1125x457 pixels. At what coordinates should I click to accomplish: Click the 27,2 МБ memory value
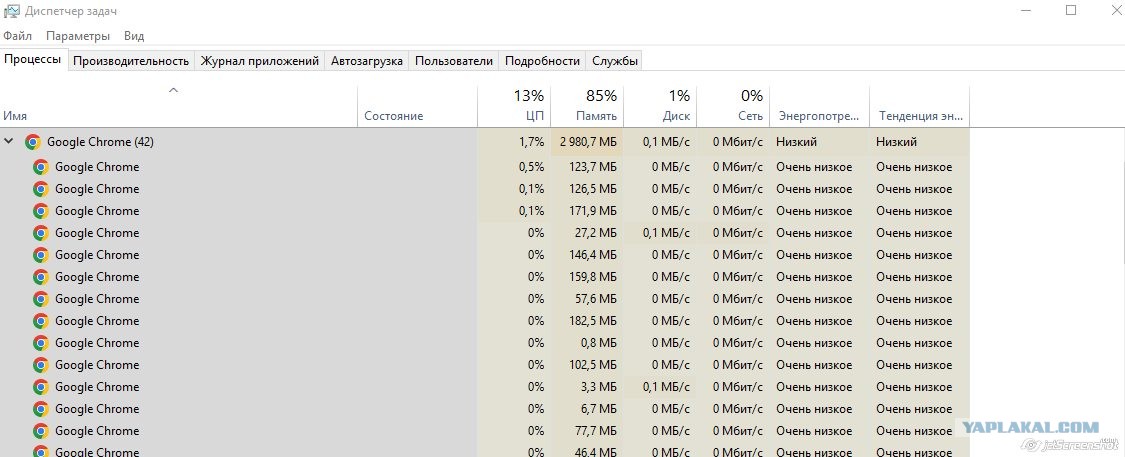tap(596, 233)
